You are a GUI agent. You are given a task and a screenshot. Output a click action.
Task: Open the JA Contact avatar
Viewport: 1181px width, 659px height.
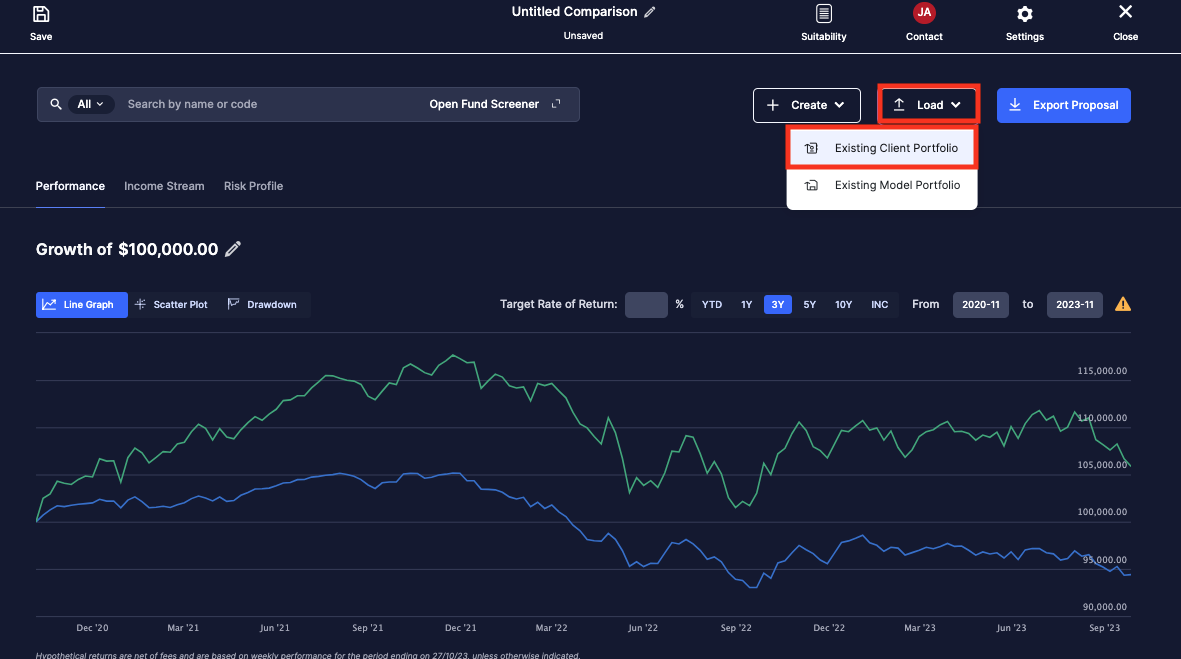[924, 14]
